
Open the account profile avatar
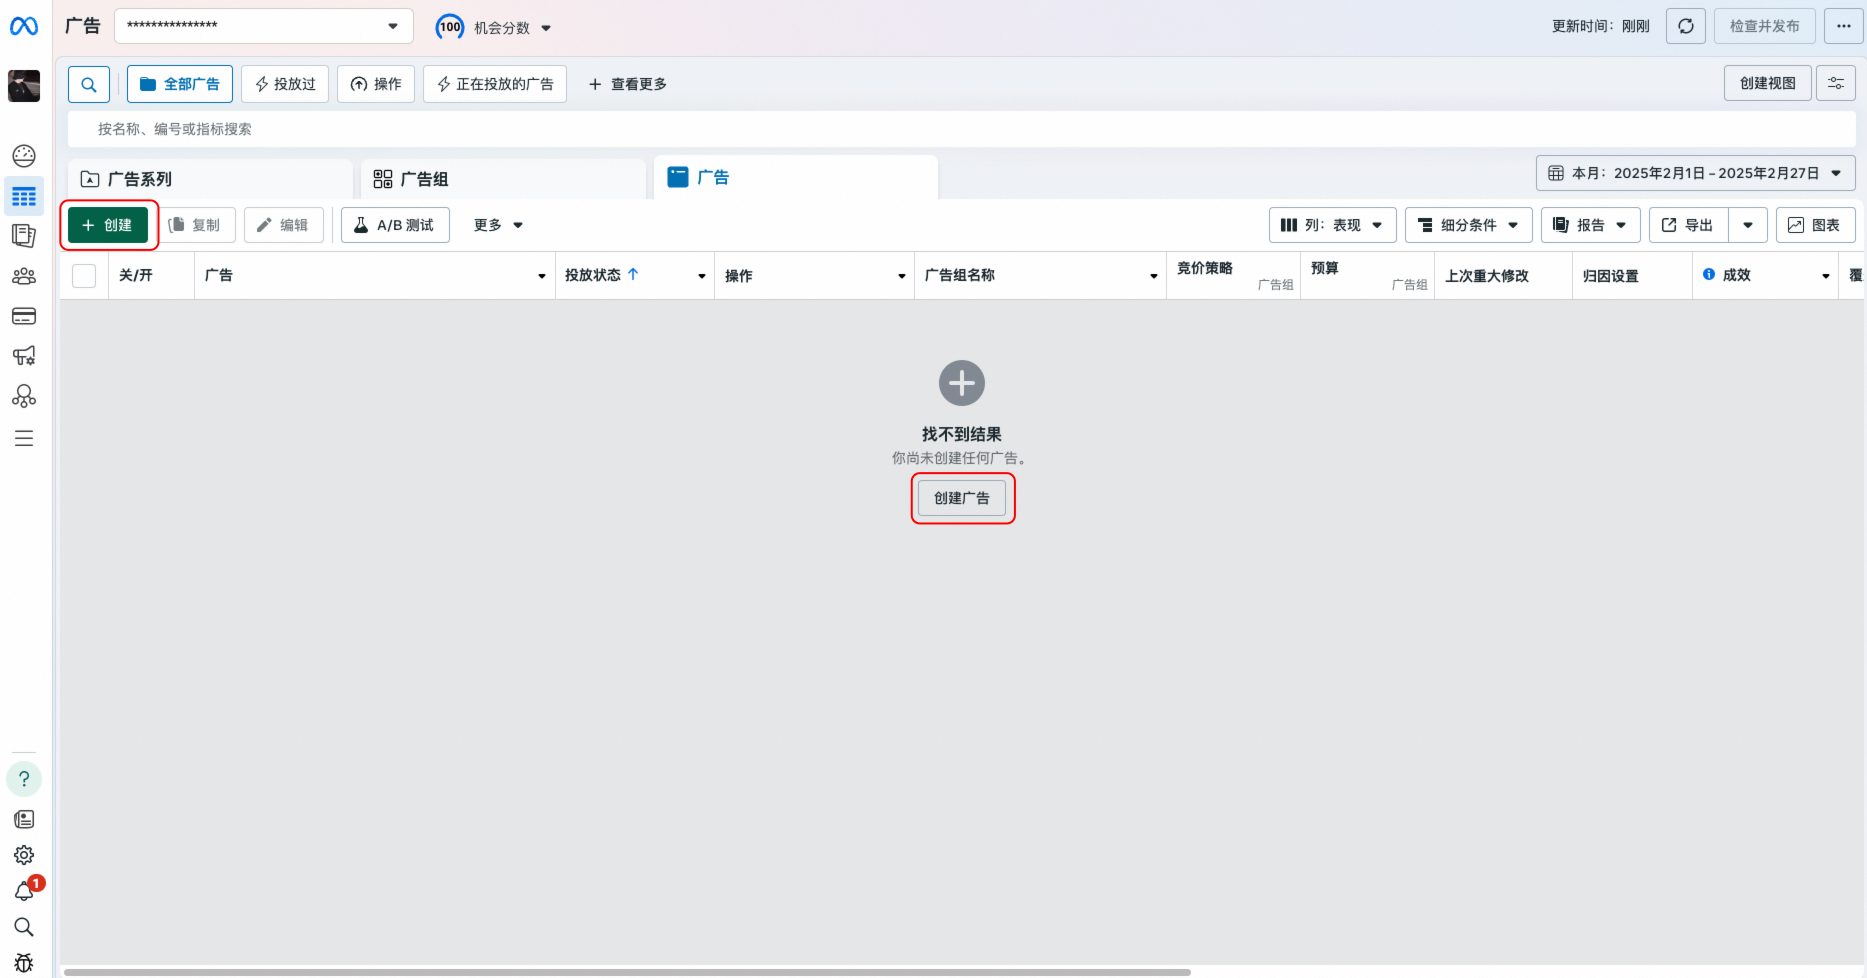[24, 86]
